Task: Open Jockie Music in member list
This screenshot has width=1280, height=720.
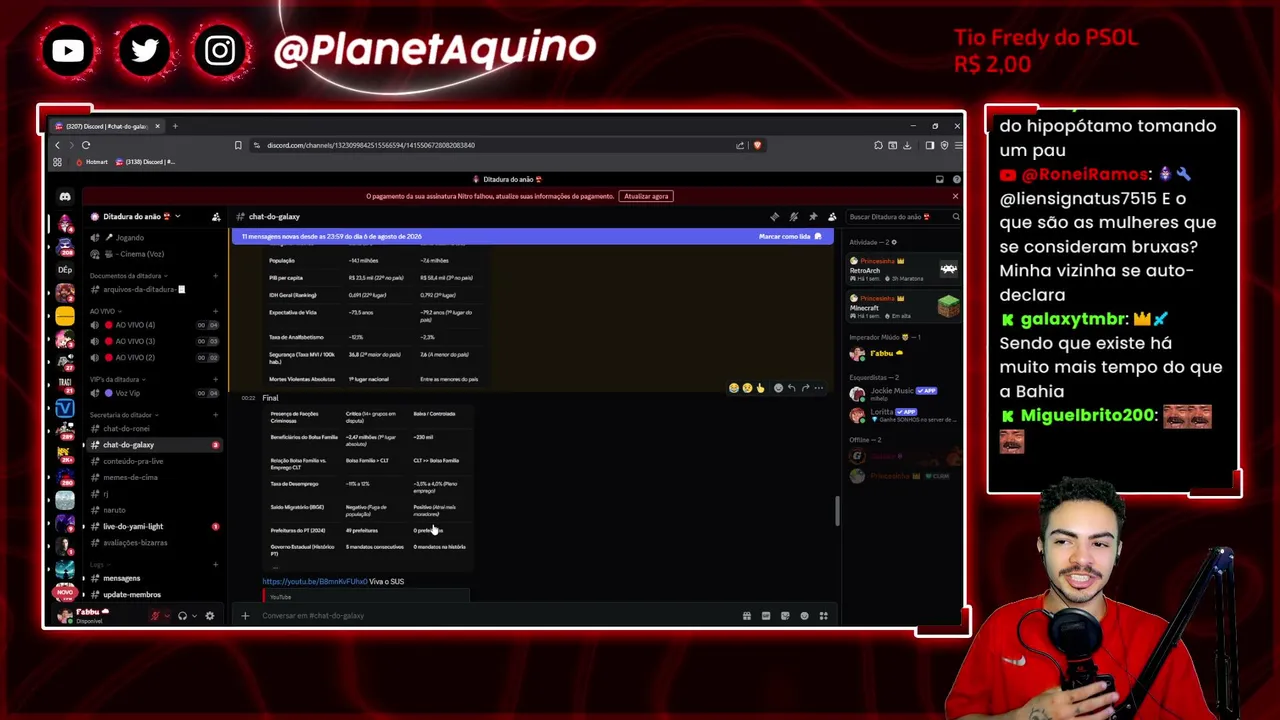Action: 904,392
